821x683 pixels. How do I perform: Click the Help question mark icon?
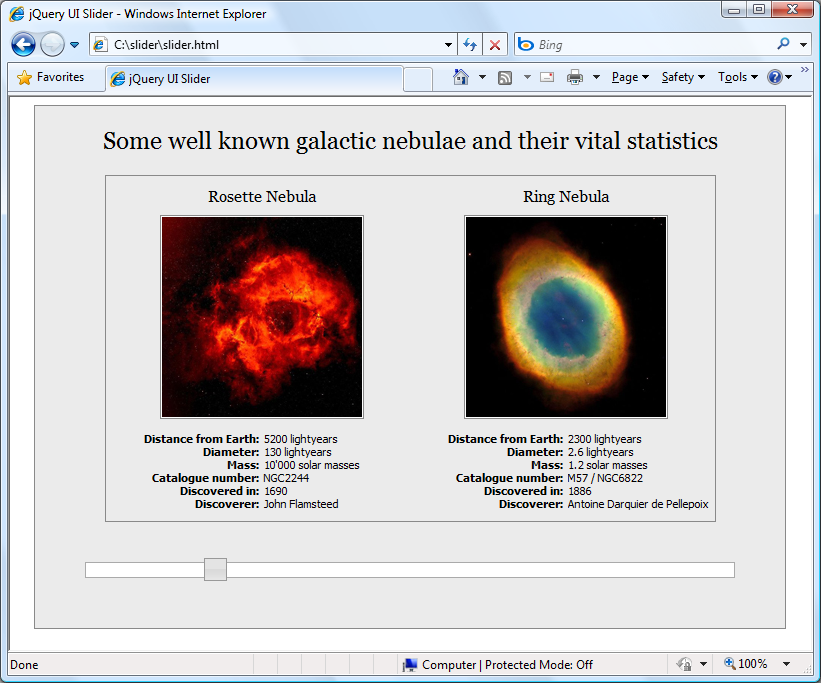[774, 77]
